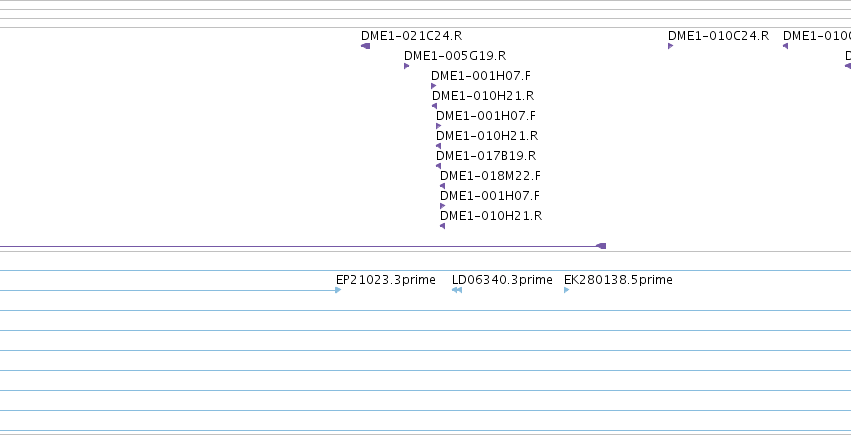Click the blue arrow beside EP21023.3prime
851x435 pixels.
click(338, 290)
